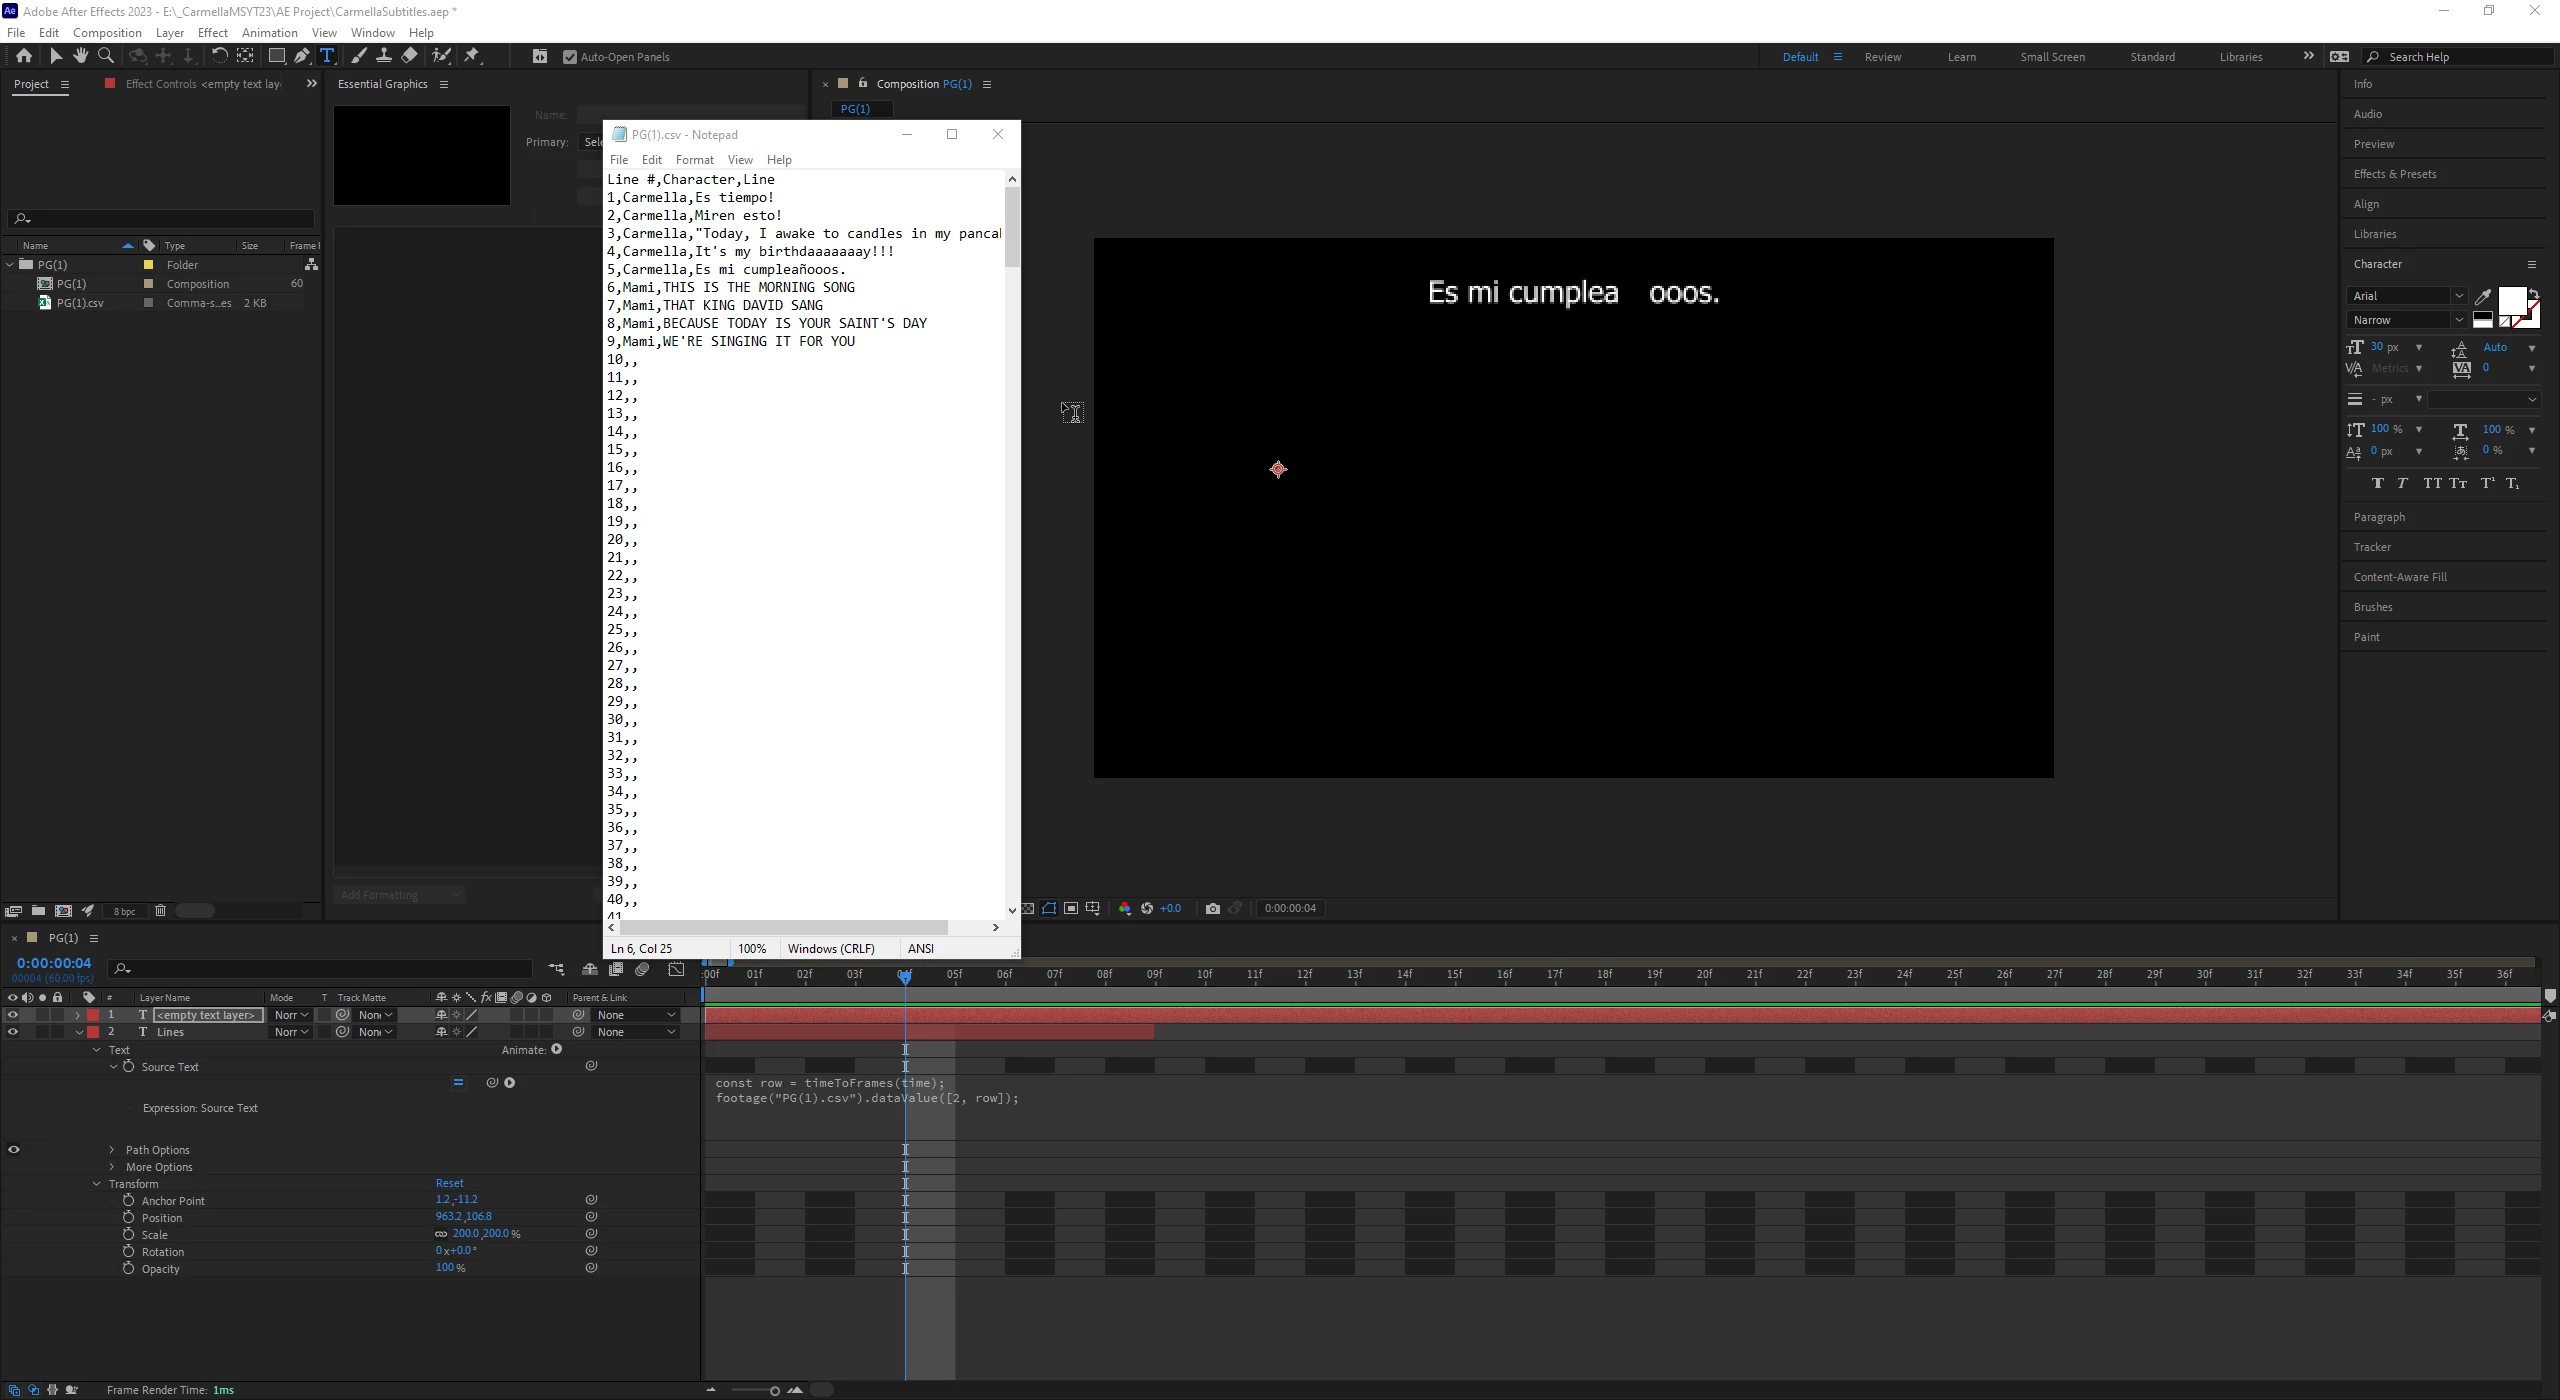This screenshot has width=2560, height=1400.
Task: Select the Rectangle shape tool
Action: pyautogui.click(x=276, y=56)
